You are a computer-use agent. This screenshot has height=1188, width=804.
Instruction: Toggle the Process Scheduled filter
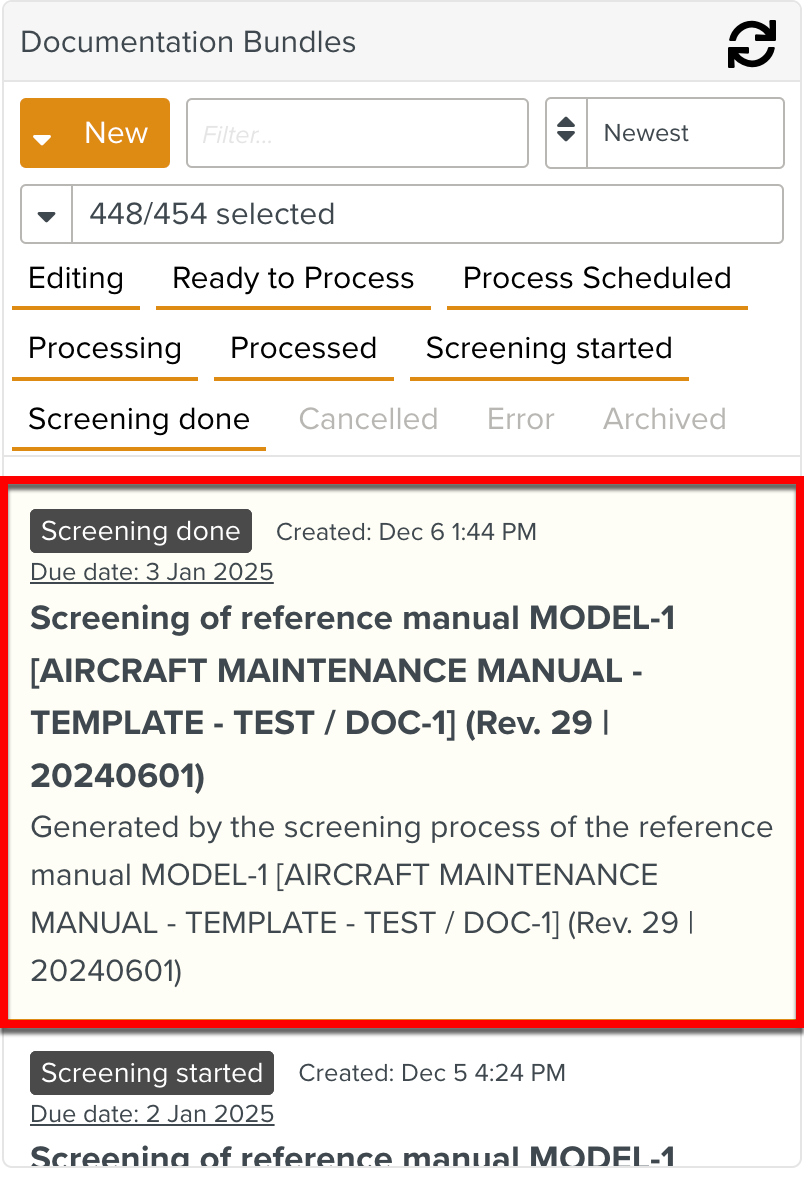tap(597, 279)
